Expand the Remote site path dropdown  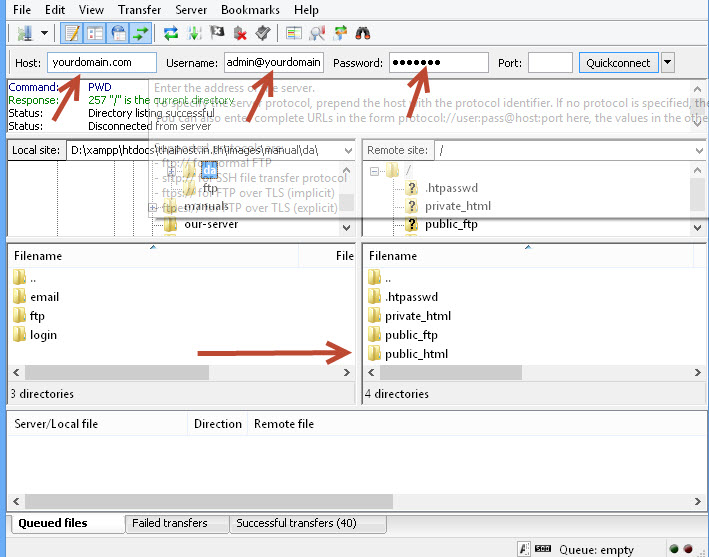[699, 151]
